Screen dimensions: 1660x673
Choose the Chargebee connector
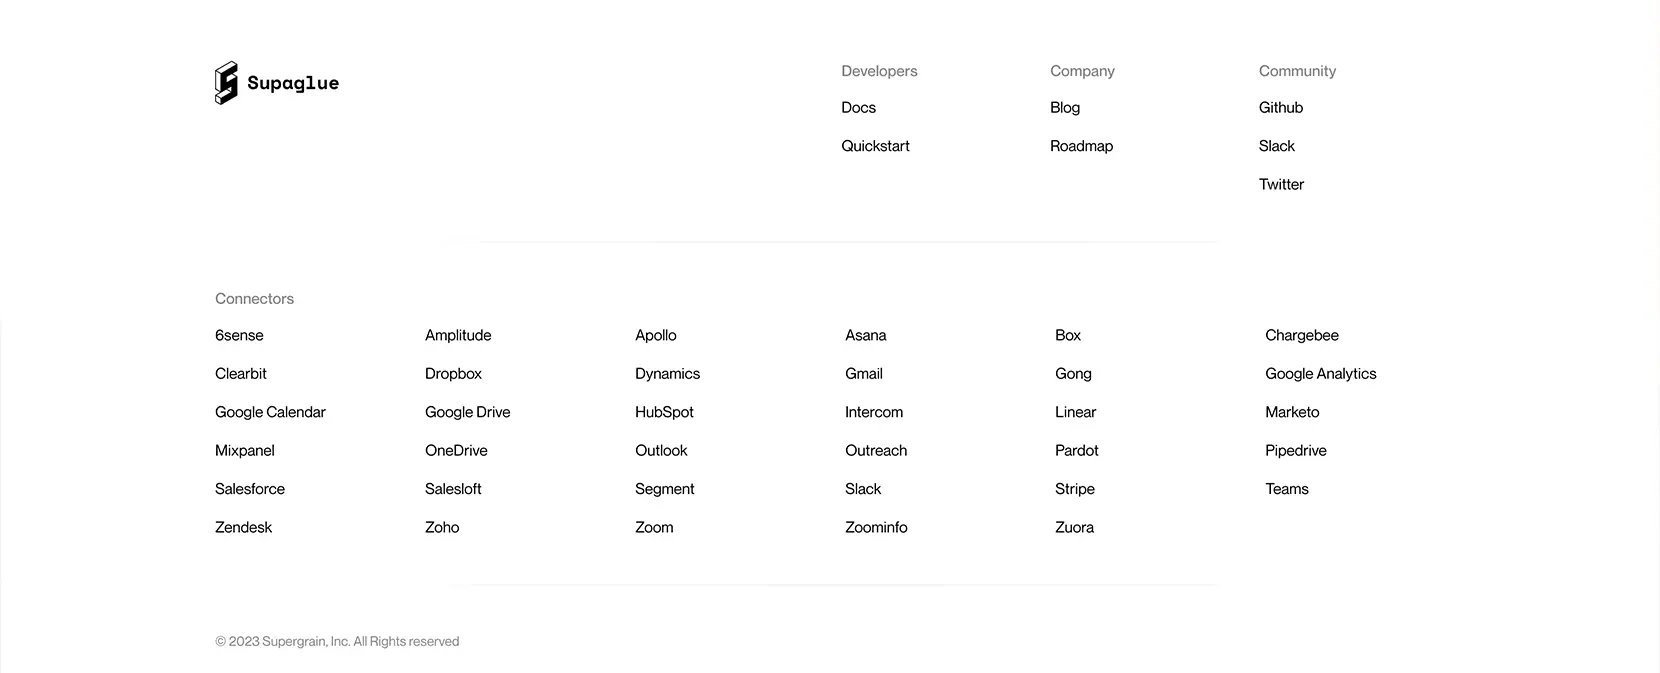[1302, 336]
